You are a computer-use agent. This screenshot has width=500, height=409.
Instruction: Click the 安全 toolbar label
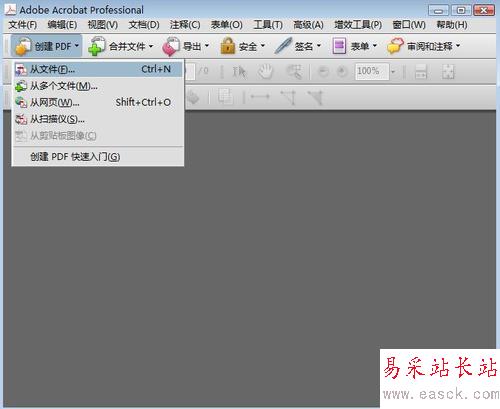[x=248, y=46]
